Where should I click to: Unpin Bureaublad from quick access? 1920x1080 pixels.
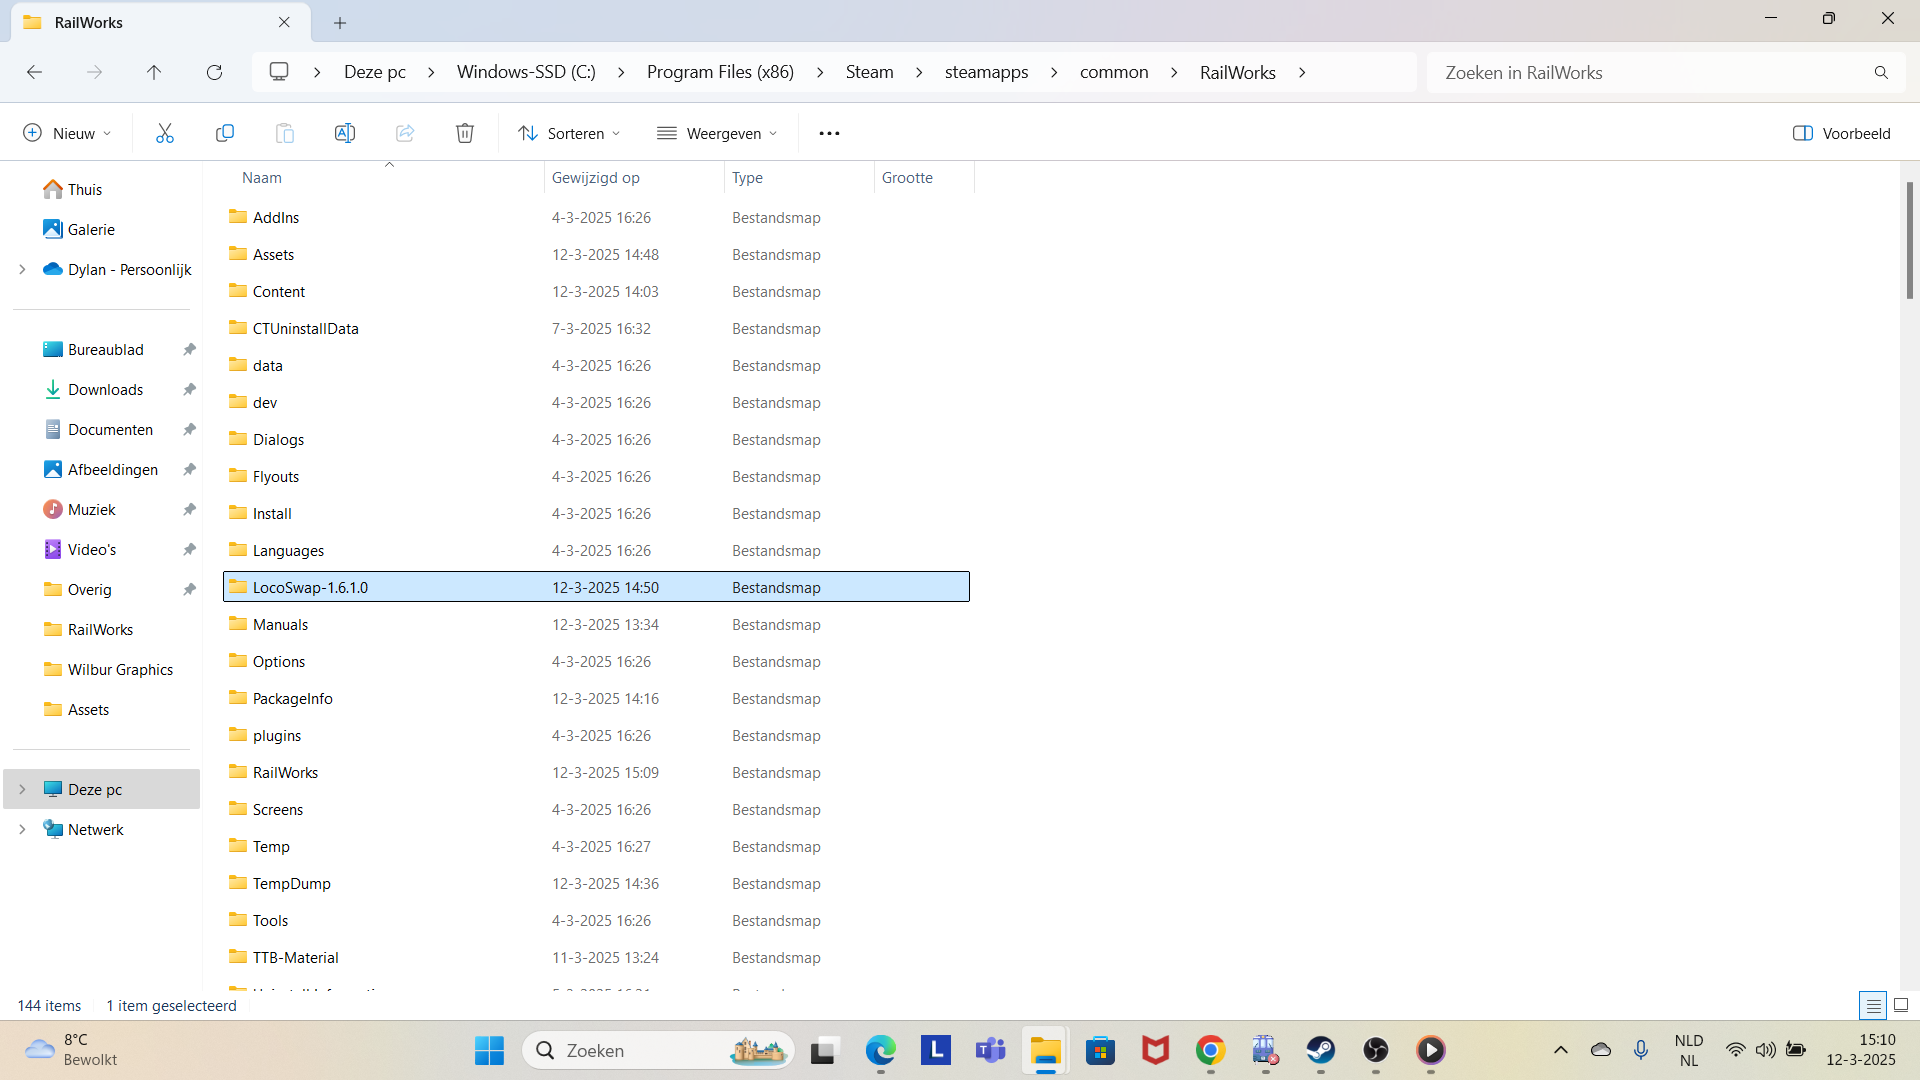click(189, 349)
